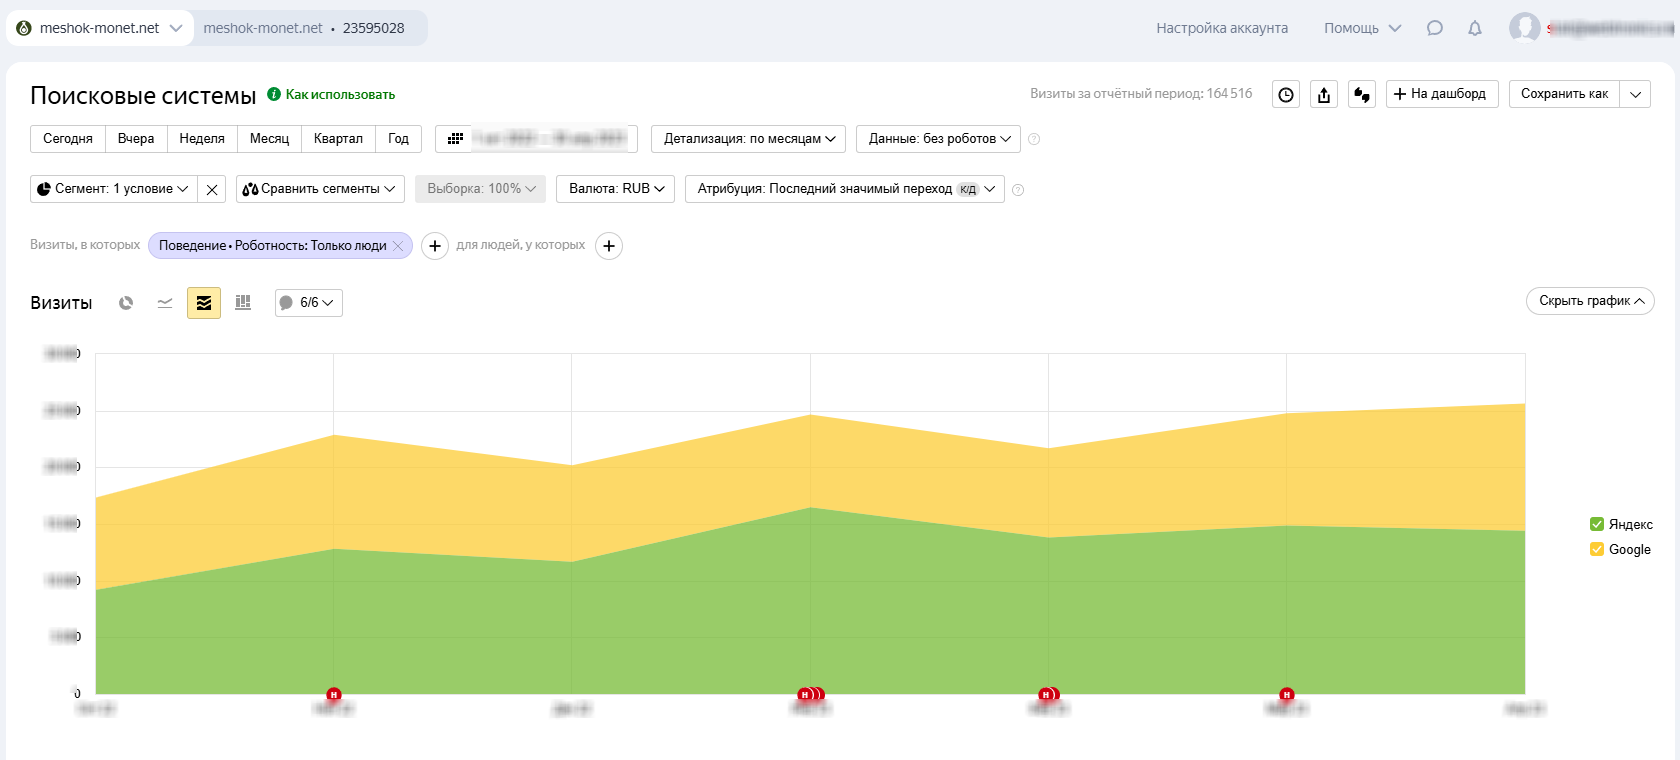This screenshot has width=1680, height=760.
Task: Expand the Детализация: по месяцам dropdown
Action: pyautogui.click(x=748, y=139)
